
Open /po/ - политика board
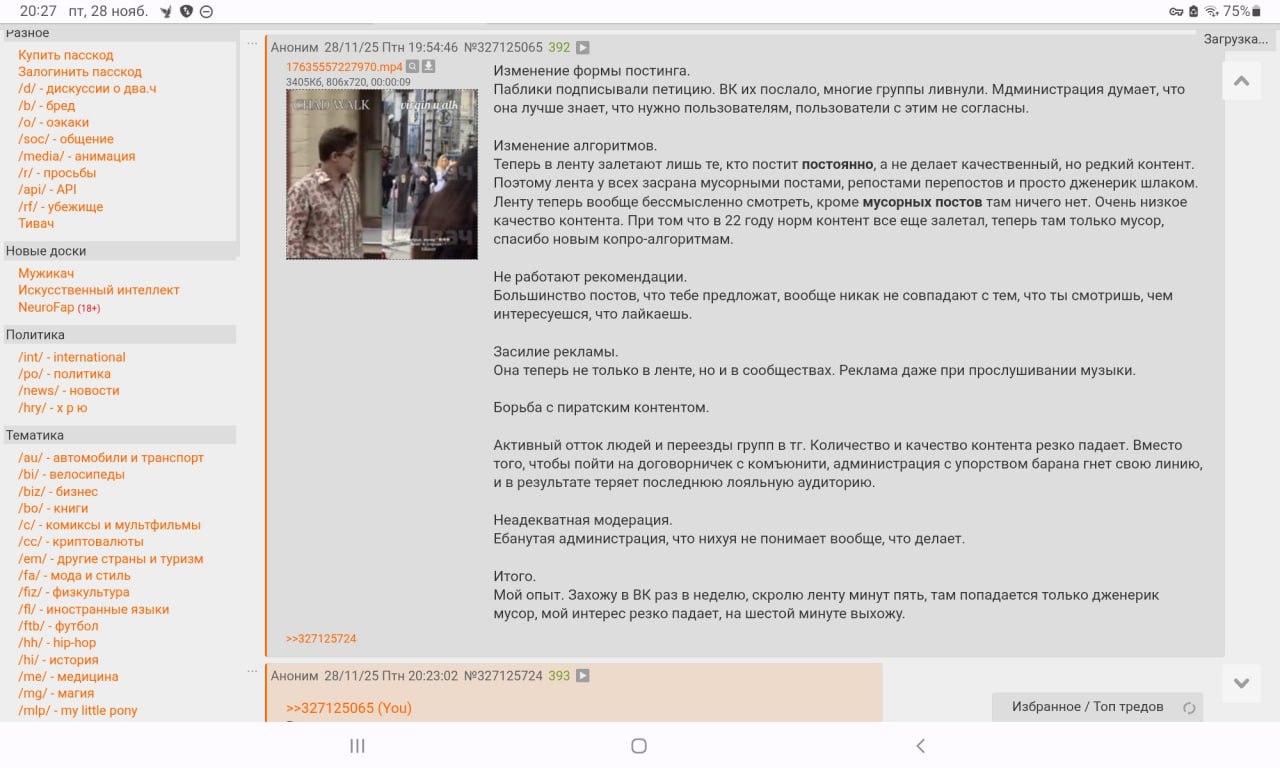[x=64, y=374]
